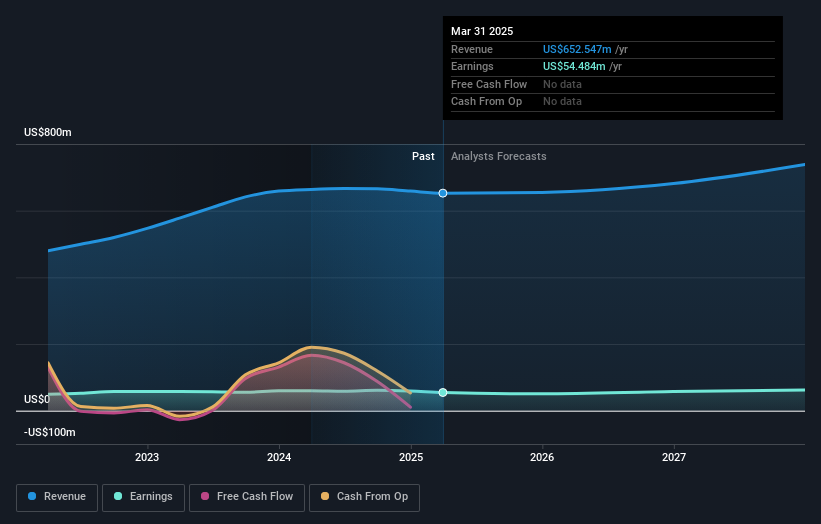Toggle the Revenue legend button
The width and height of the screenshot is (821, 524).
pos(57,497)
